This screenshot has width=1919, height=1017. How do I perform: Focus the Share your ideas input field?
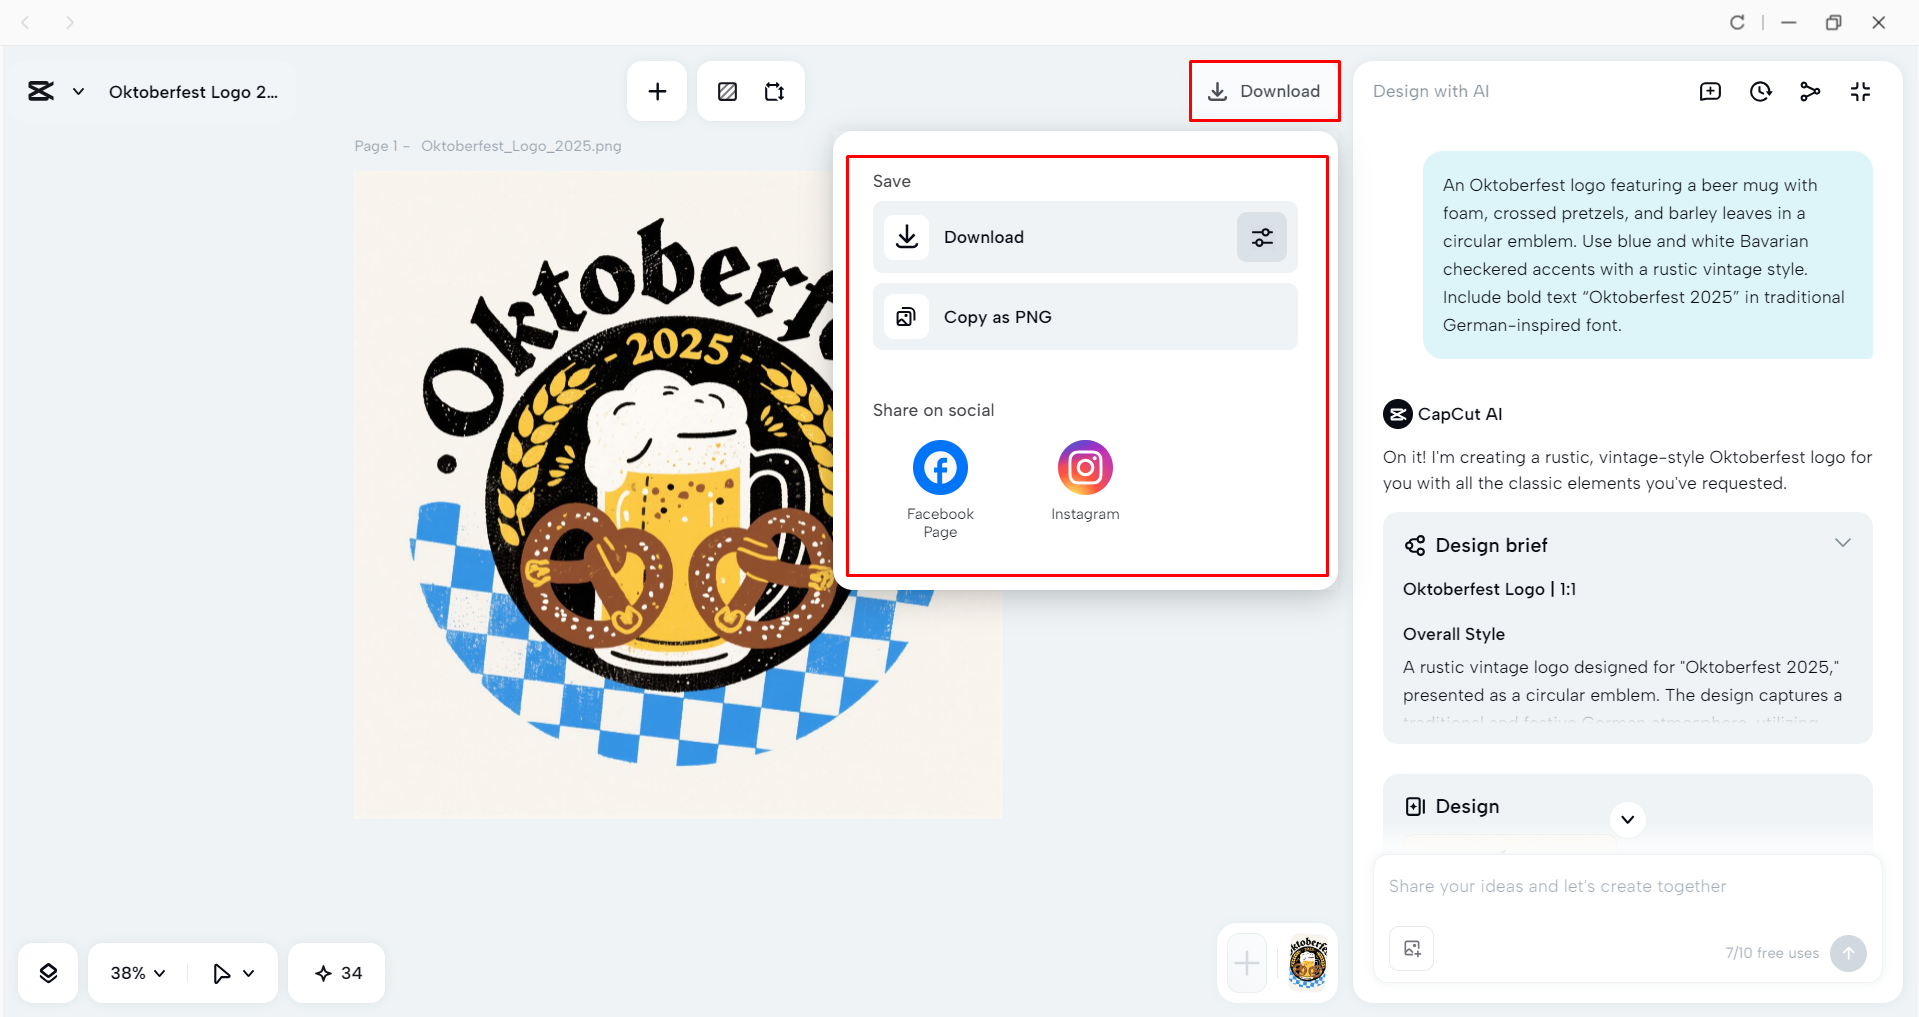1627,886
